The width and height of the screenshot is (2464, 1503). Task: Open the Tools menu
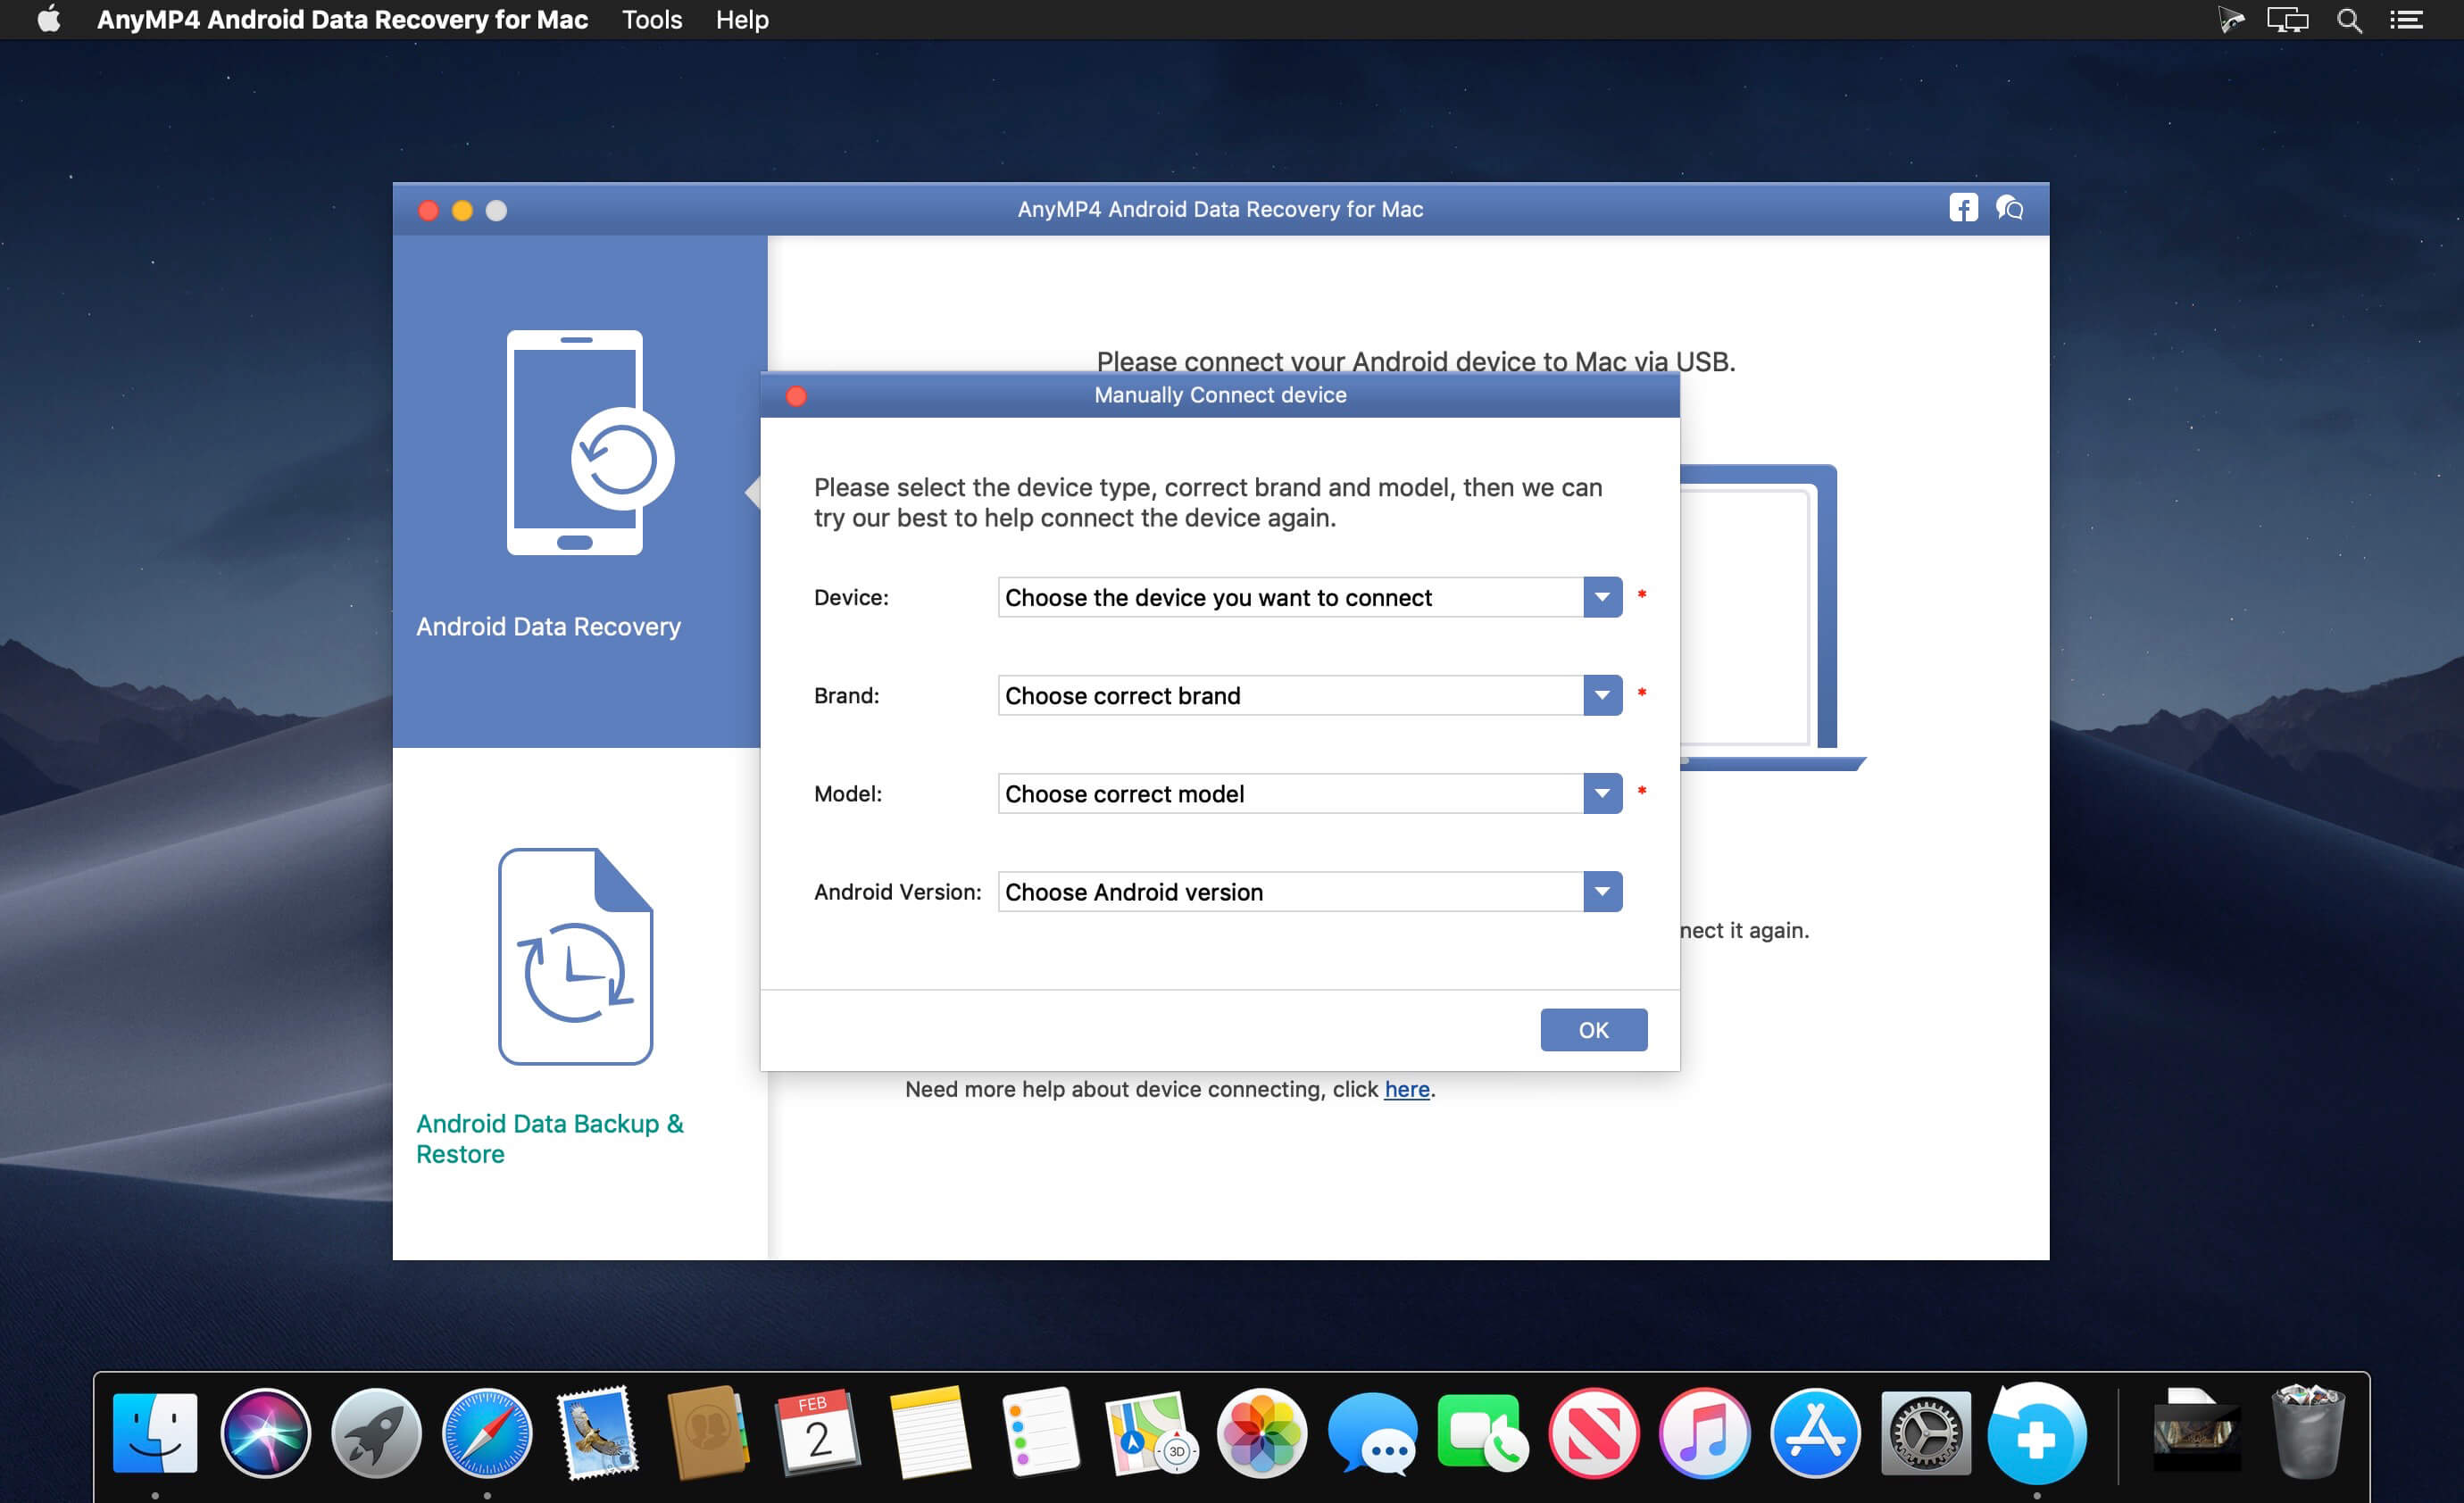pyautogui.click(x=651, y=20)
